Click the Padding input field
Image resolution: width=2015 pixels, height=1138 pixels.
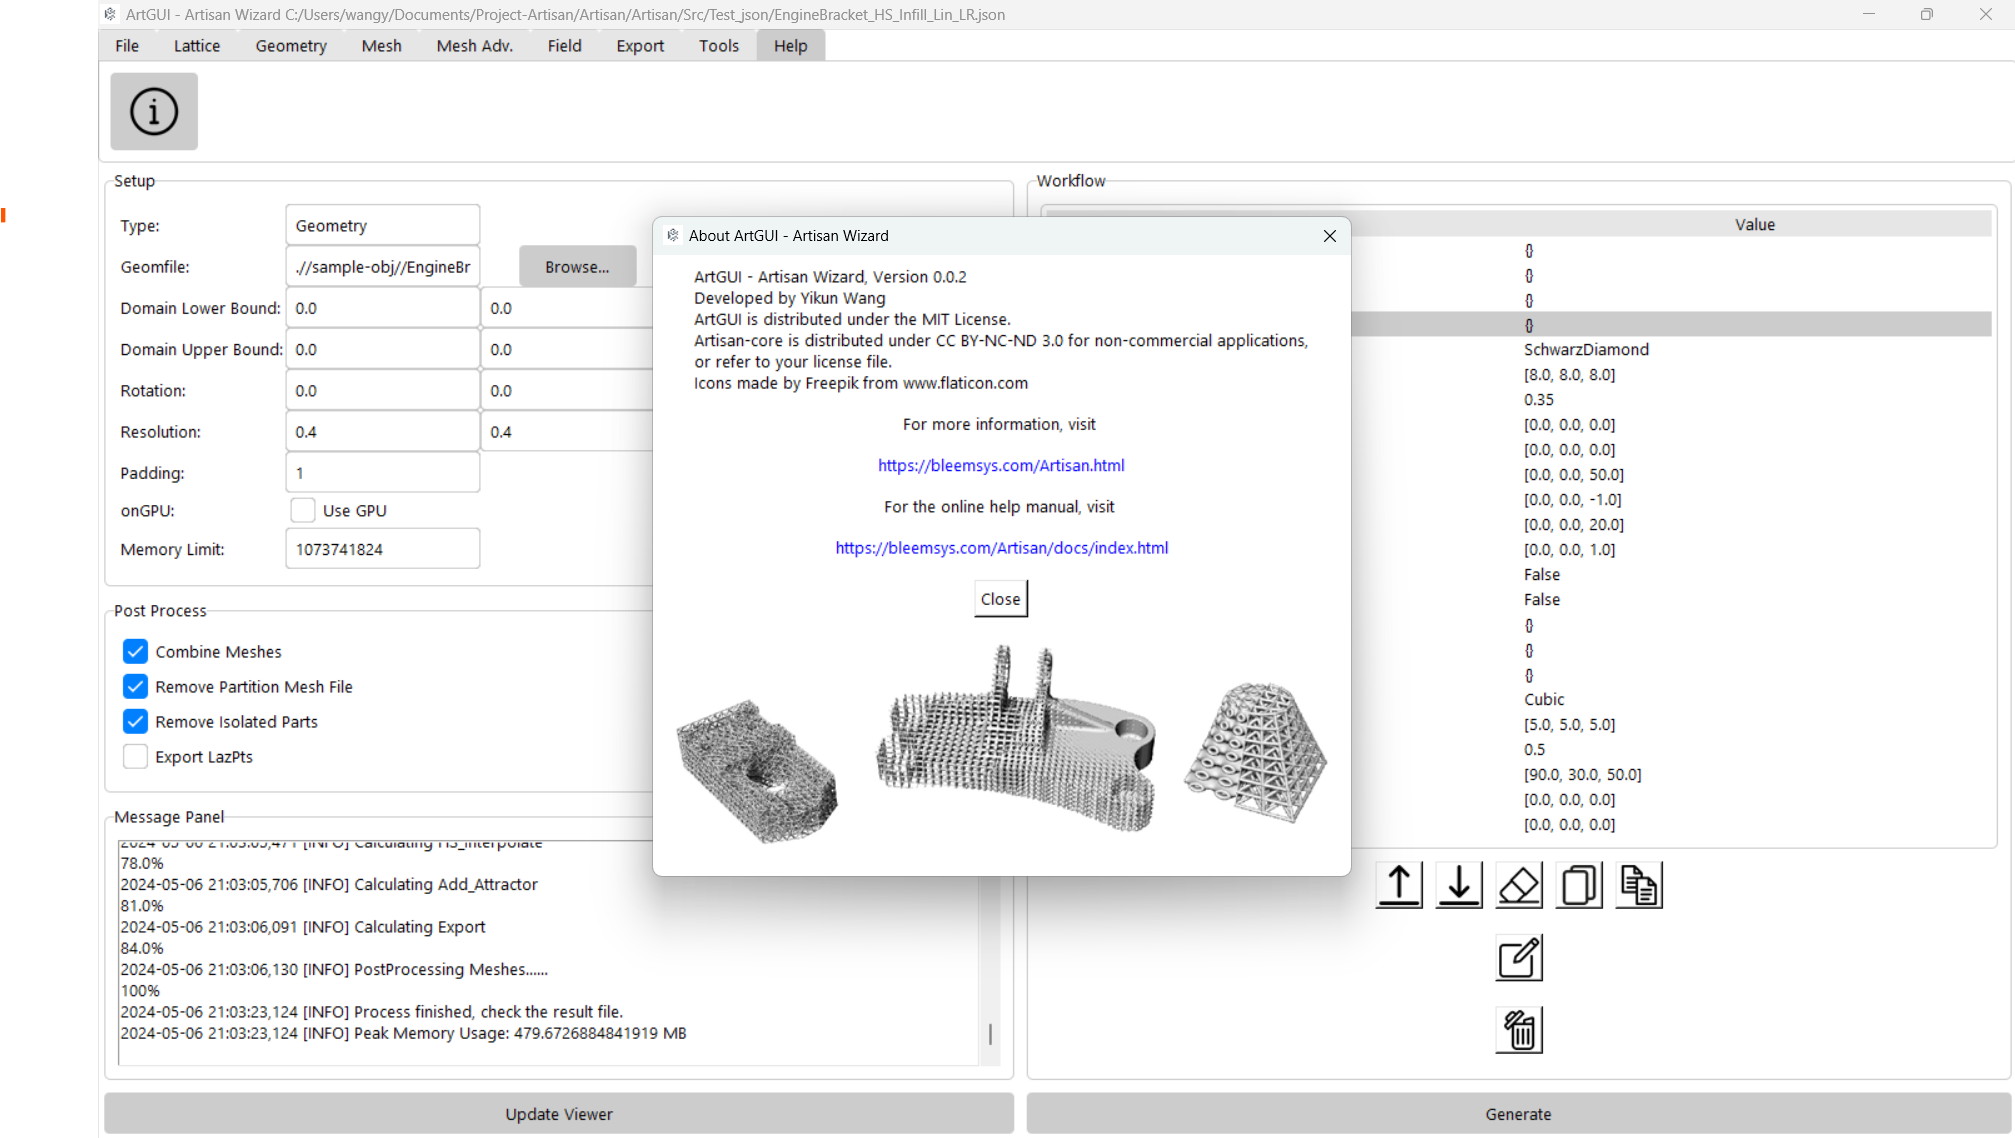[382, 473]
